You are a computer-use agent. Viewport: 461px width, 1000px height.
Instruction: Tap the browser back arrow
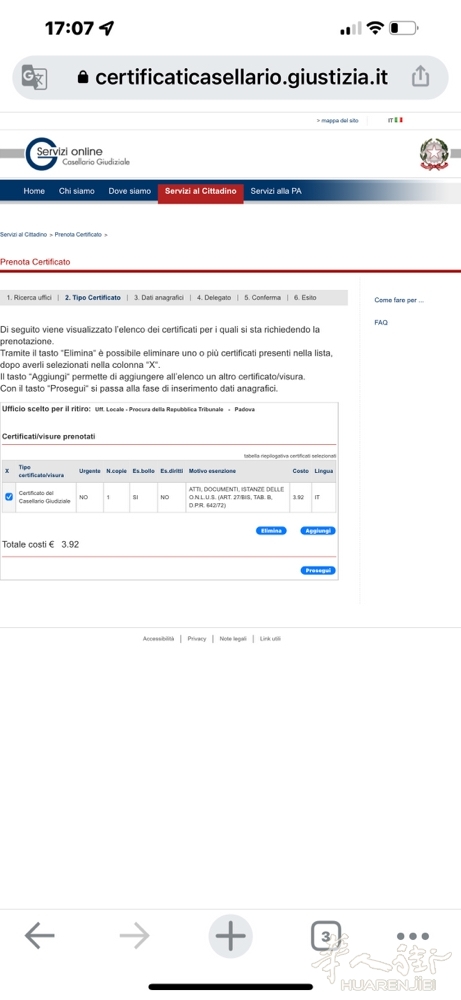click(40, 936)
